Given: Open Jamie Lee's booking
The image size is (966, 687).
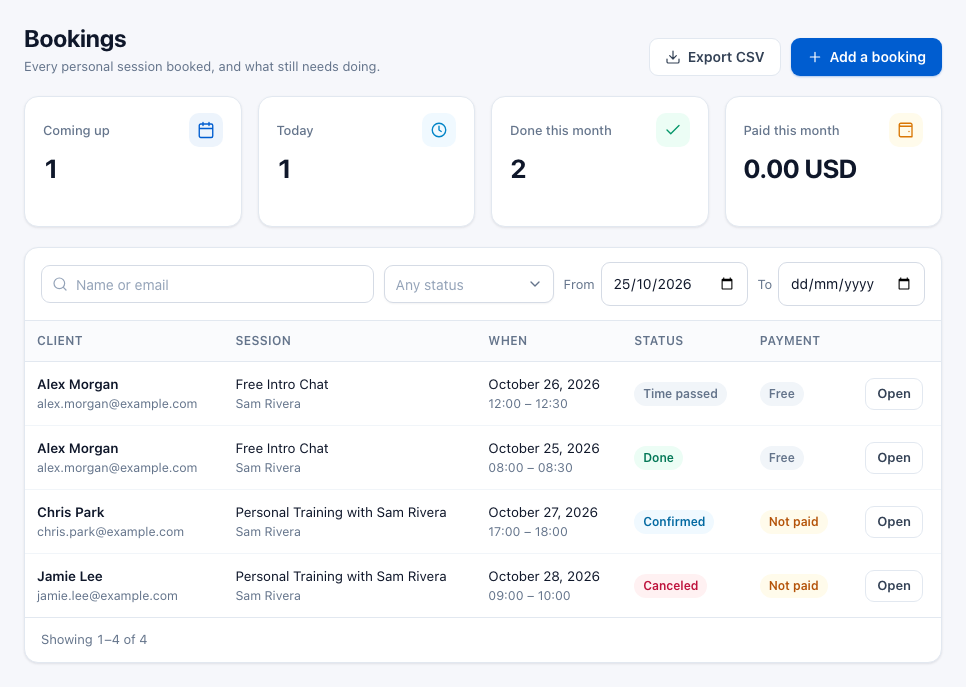Looking at the screenshot, I should click(x=893, y=586).
